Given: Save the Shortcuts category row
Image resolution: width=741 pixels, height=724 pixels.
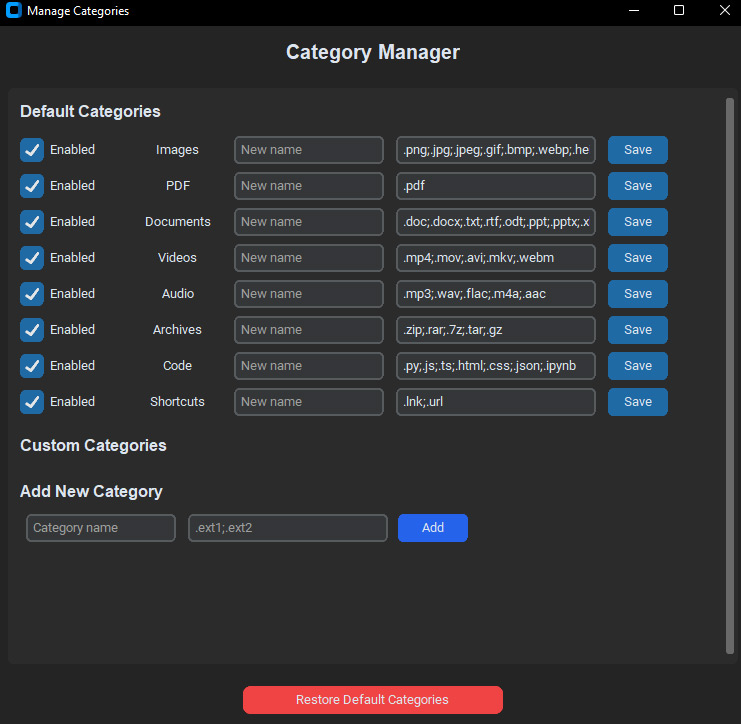Looking at the screenshot, I should click(x=638, y=402).
